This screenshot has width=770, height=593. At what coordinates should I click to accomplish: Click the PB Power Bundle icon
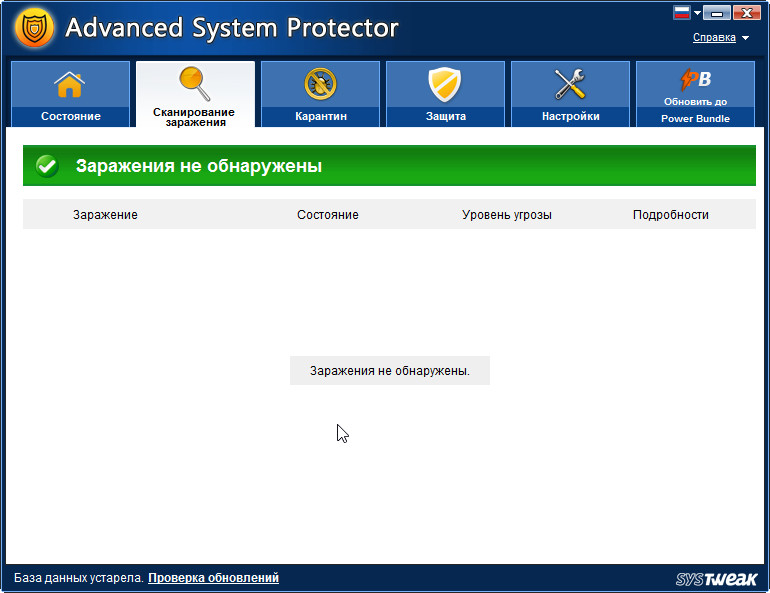(695, 80)
